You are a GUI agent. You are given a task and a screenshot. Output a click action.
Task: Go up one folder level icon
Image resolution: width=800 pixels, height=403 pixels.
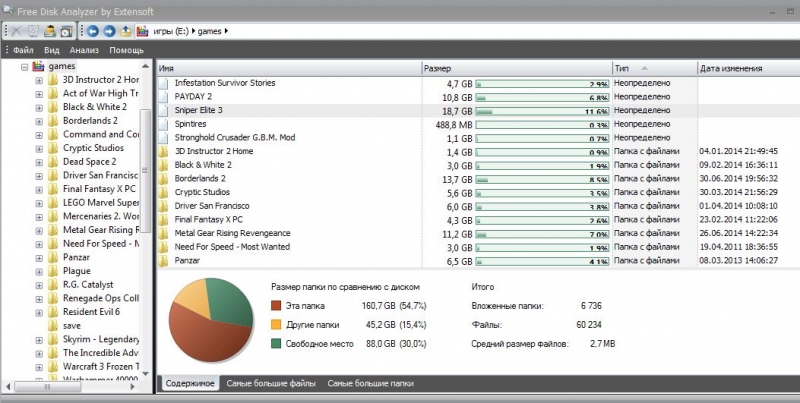pyautogui.click(x=126, y=31)
